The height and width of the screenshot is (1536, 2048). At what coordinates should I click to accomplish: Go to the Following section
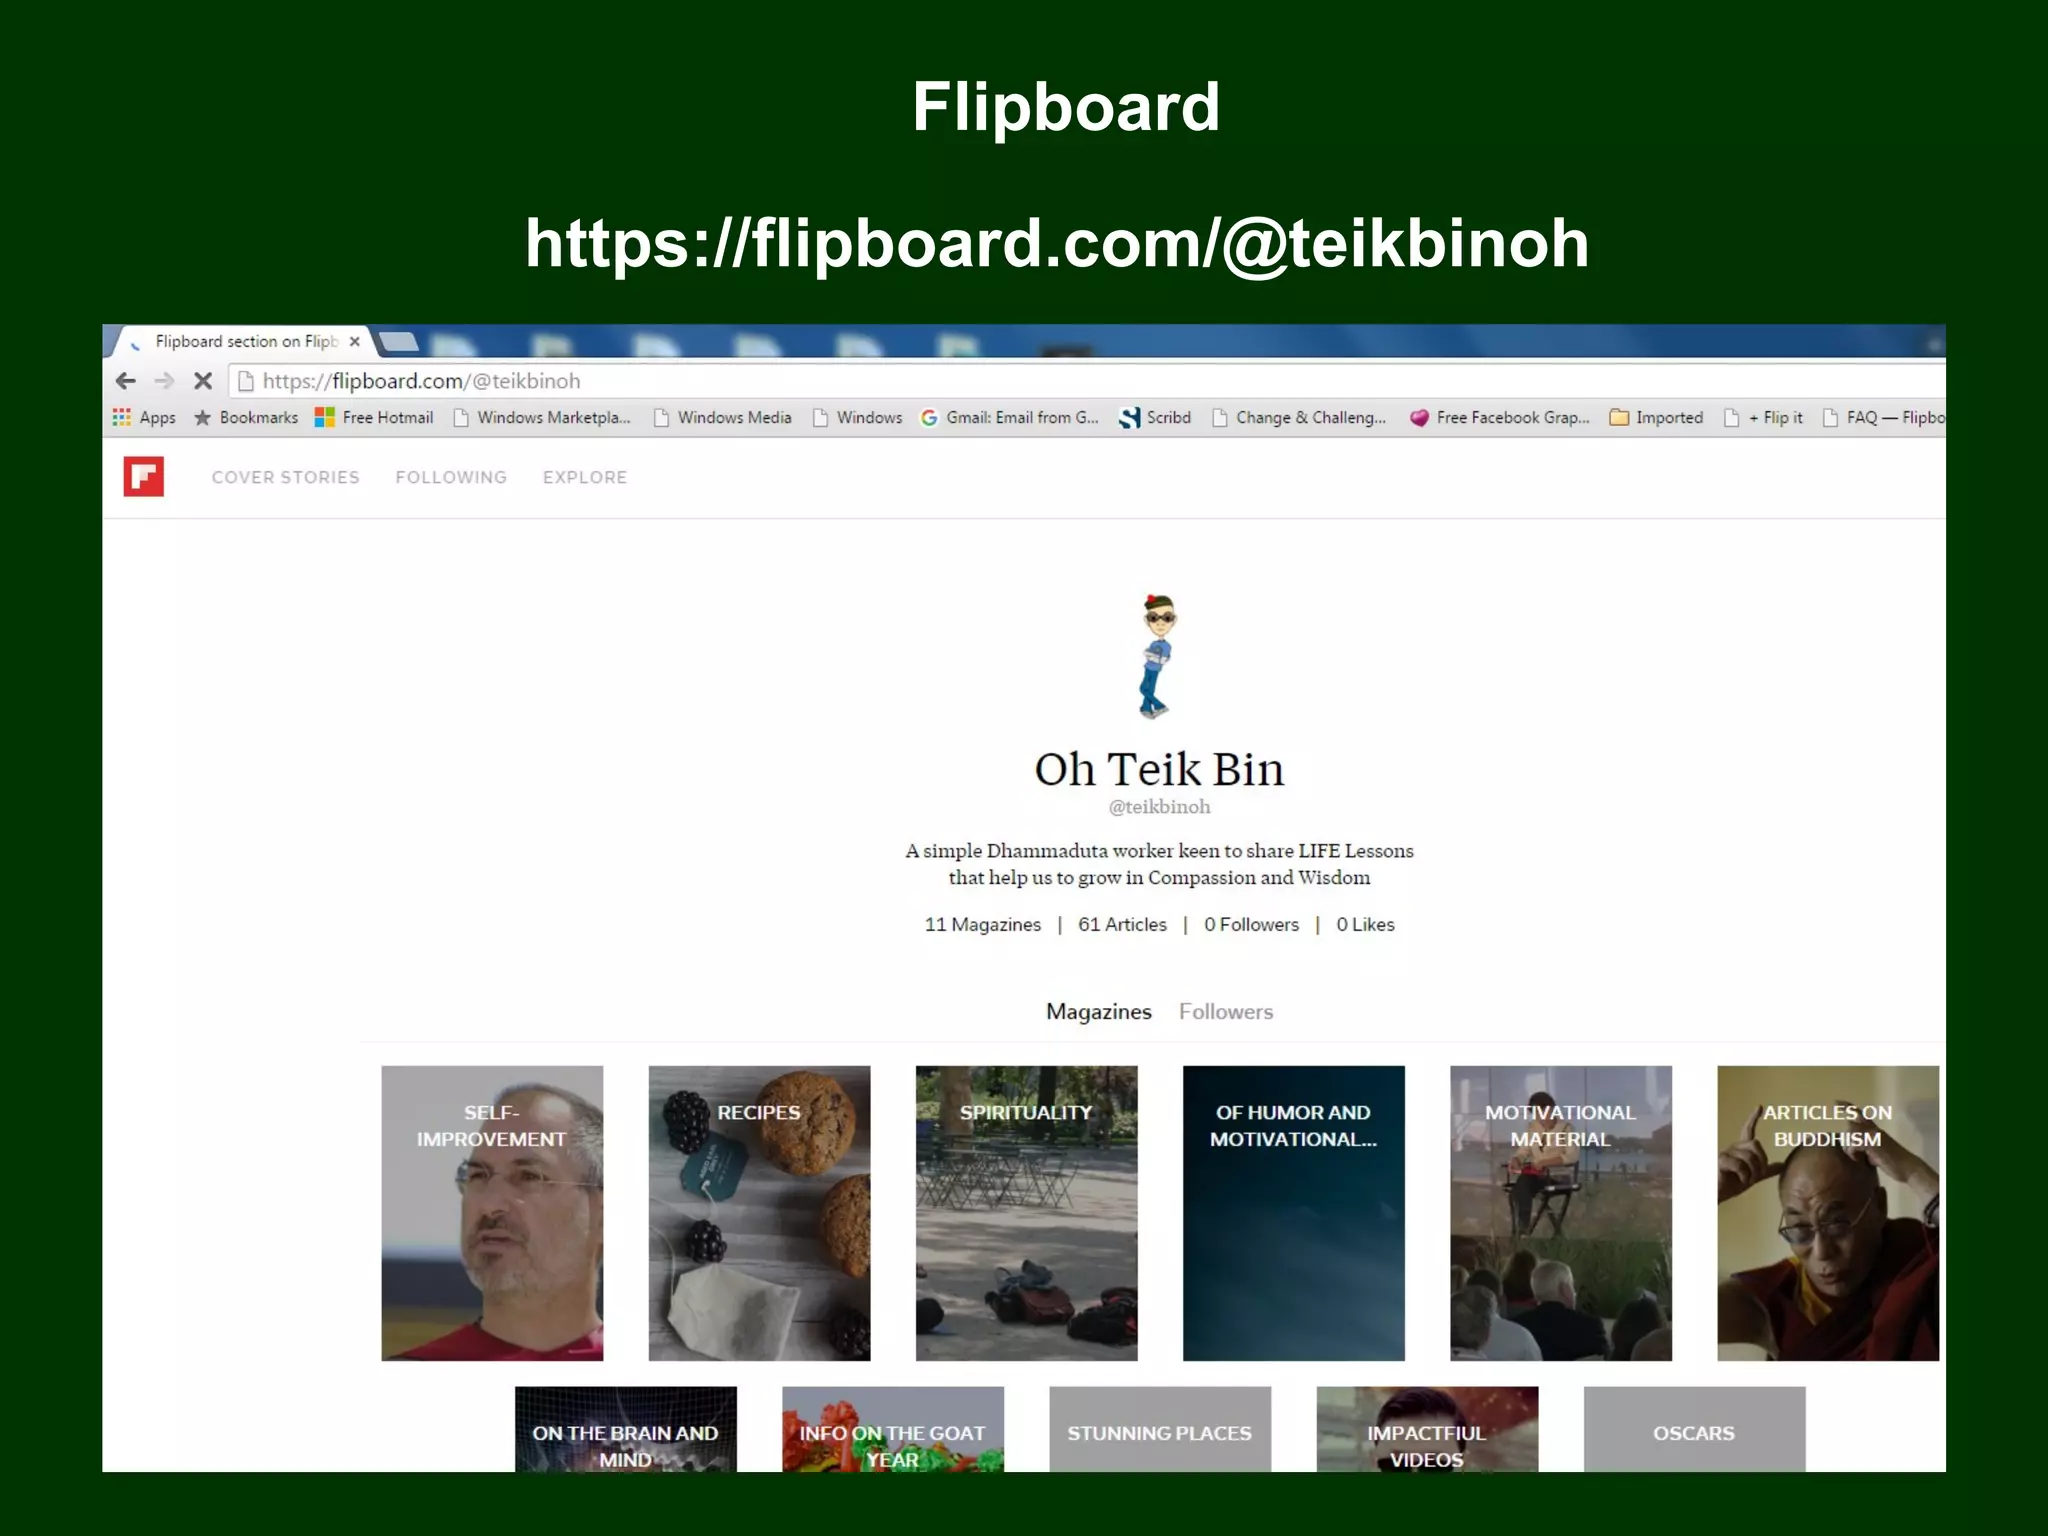pyautogui.click(x=451, y=478)
